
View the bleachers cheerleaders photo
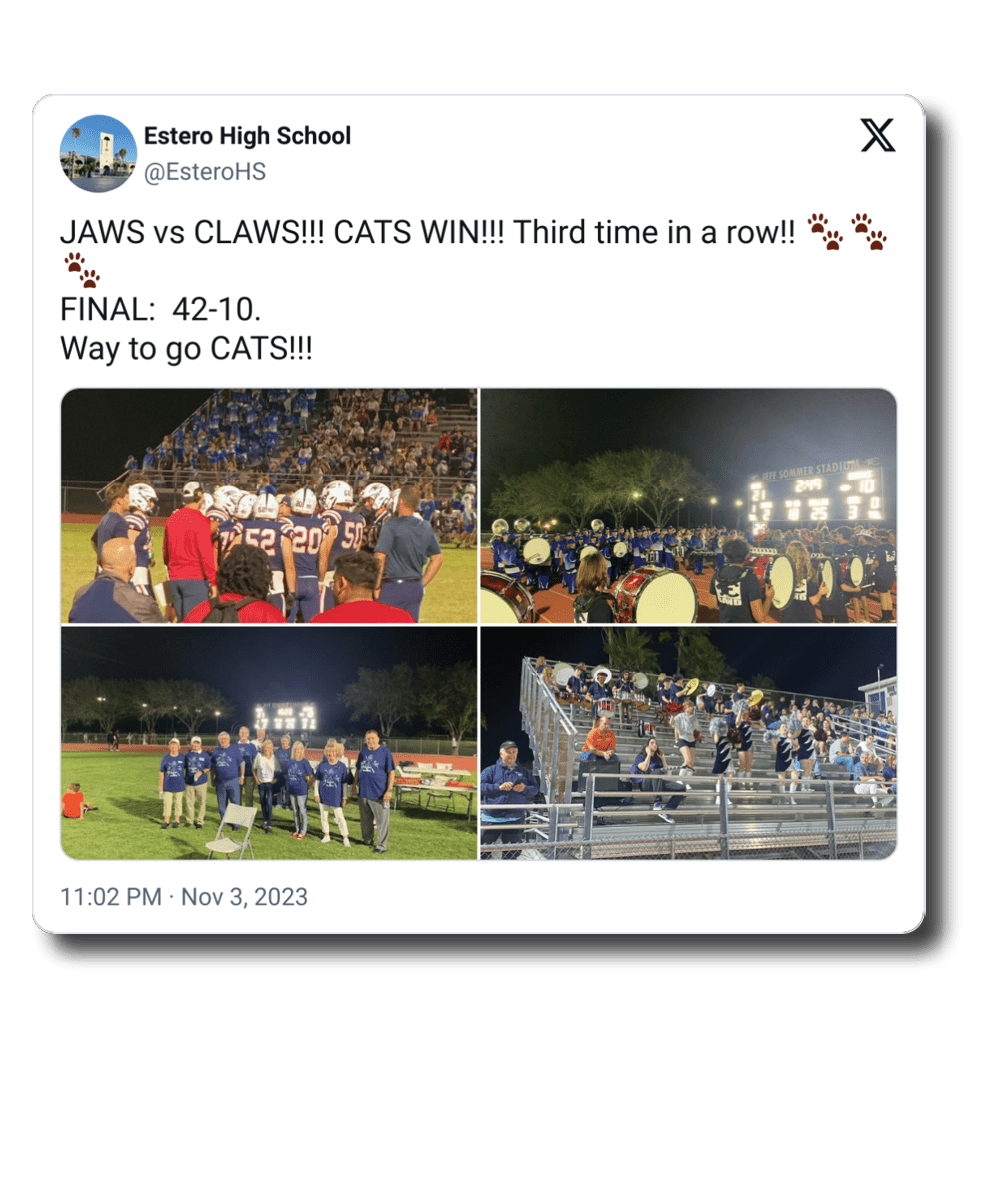(x=688, y=743)
